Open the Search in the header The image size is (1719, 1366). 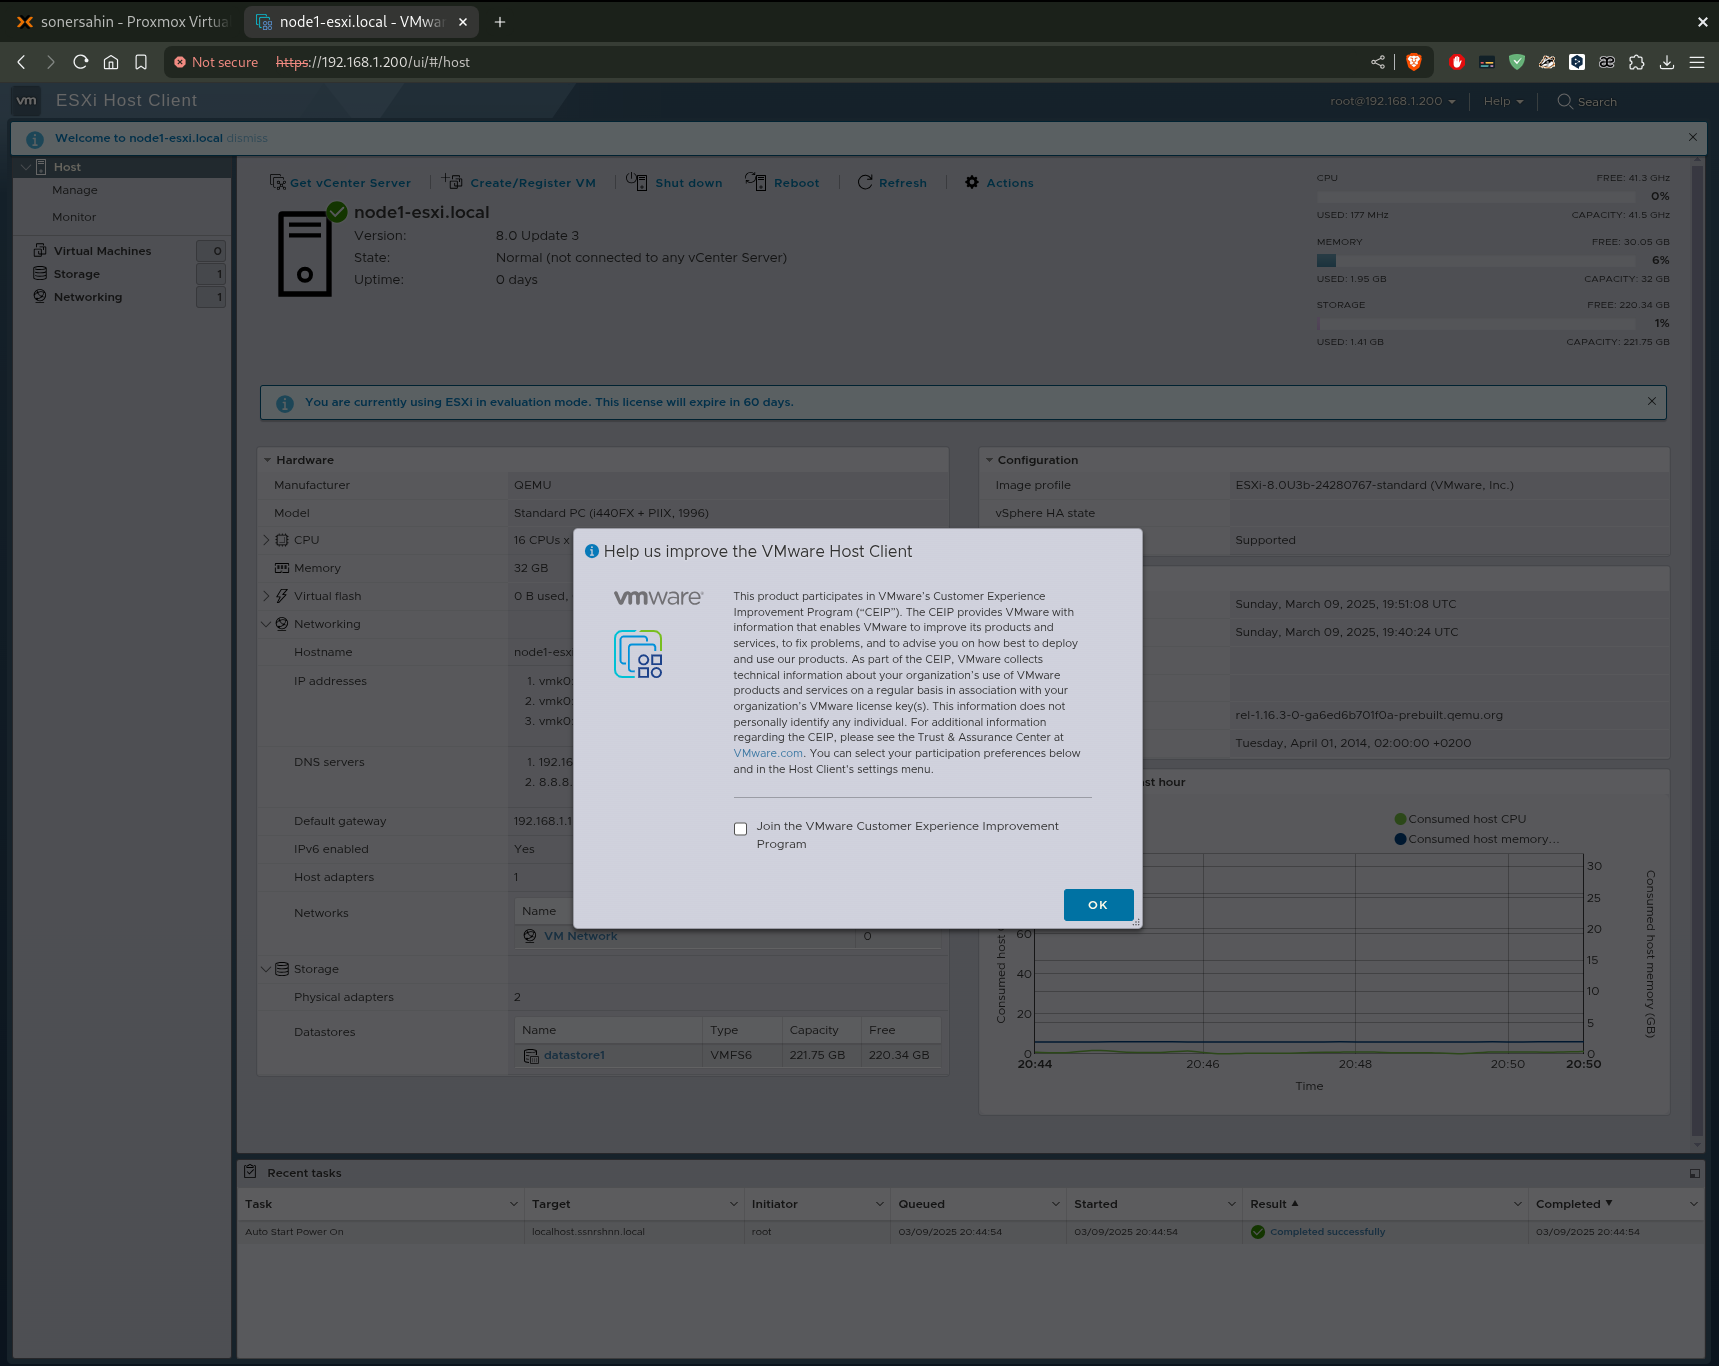click(1585, 101)
